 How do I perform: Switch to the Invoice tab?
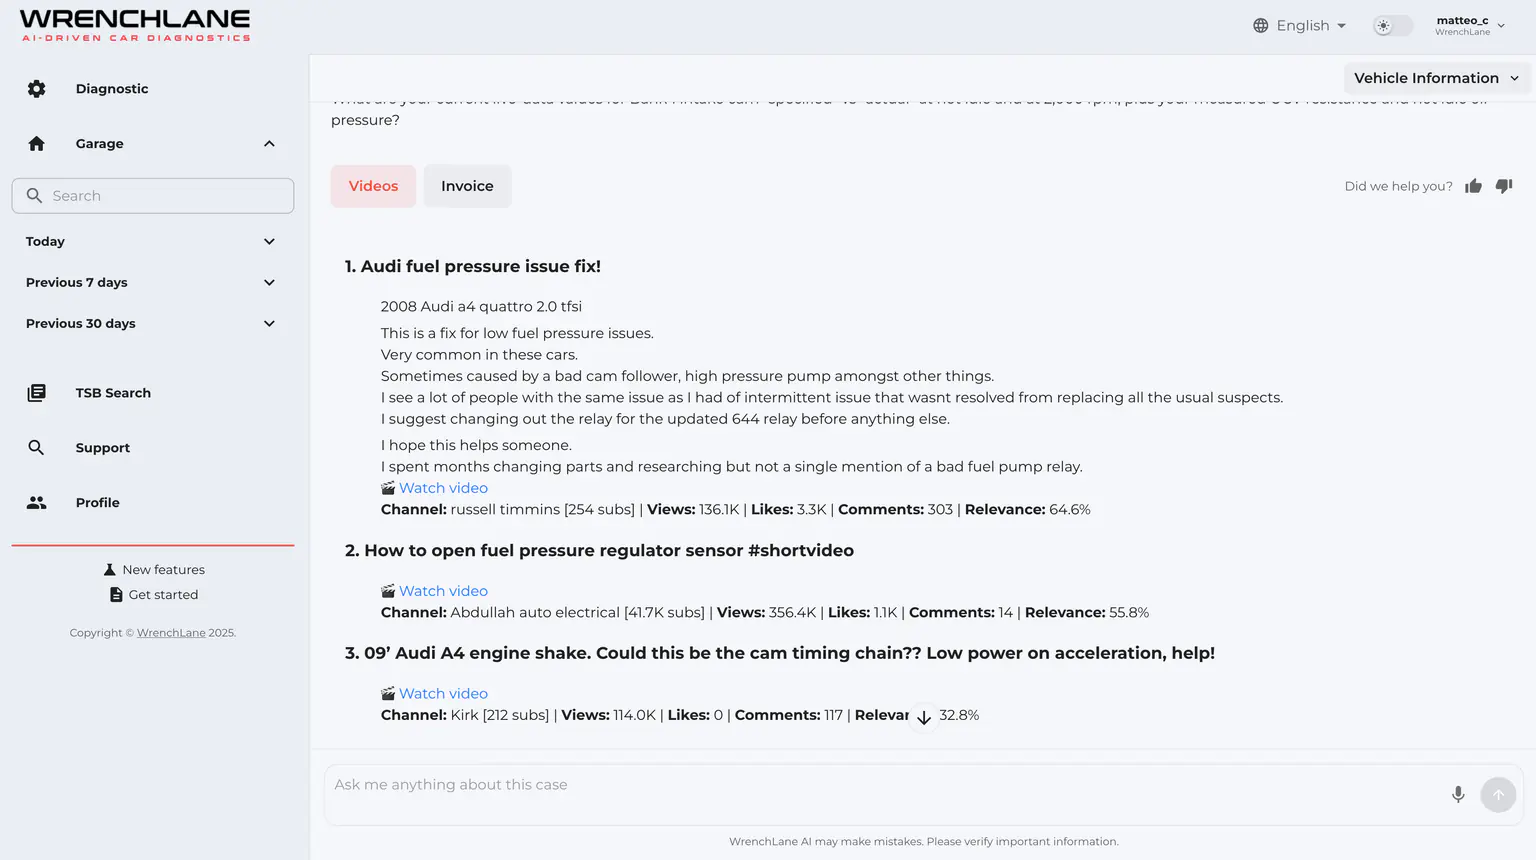(467, 186)
